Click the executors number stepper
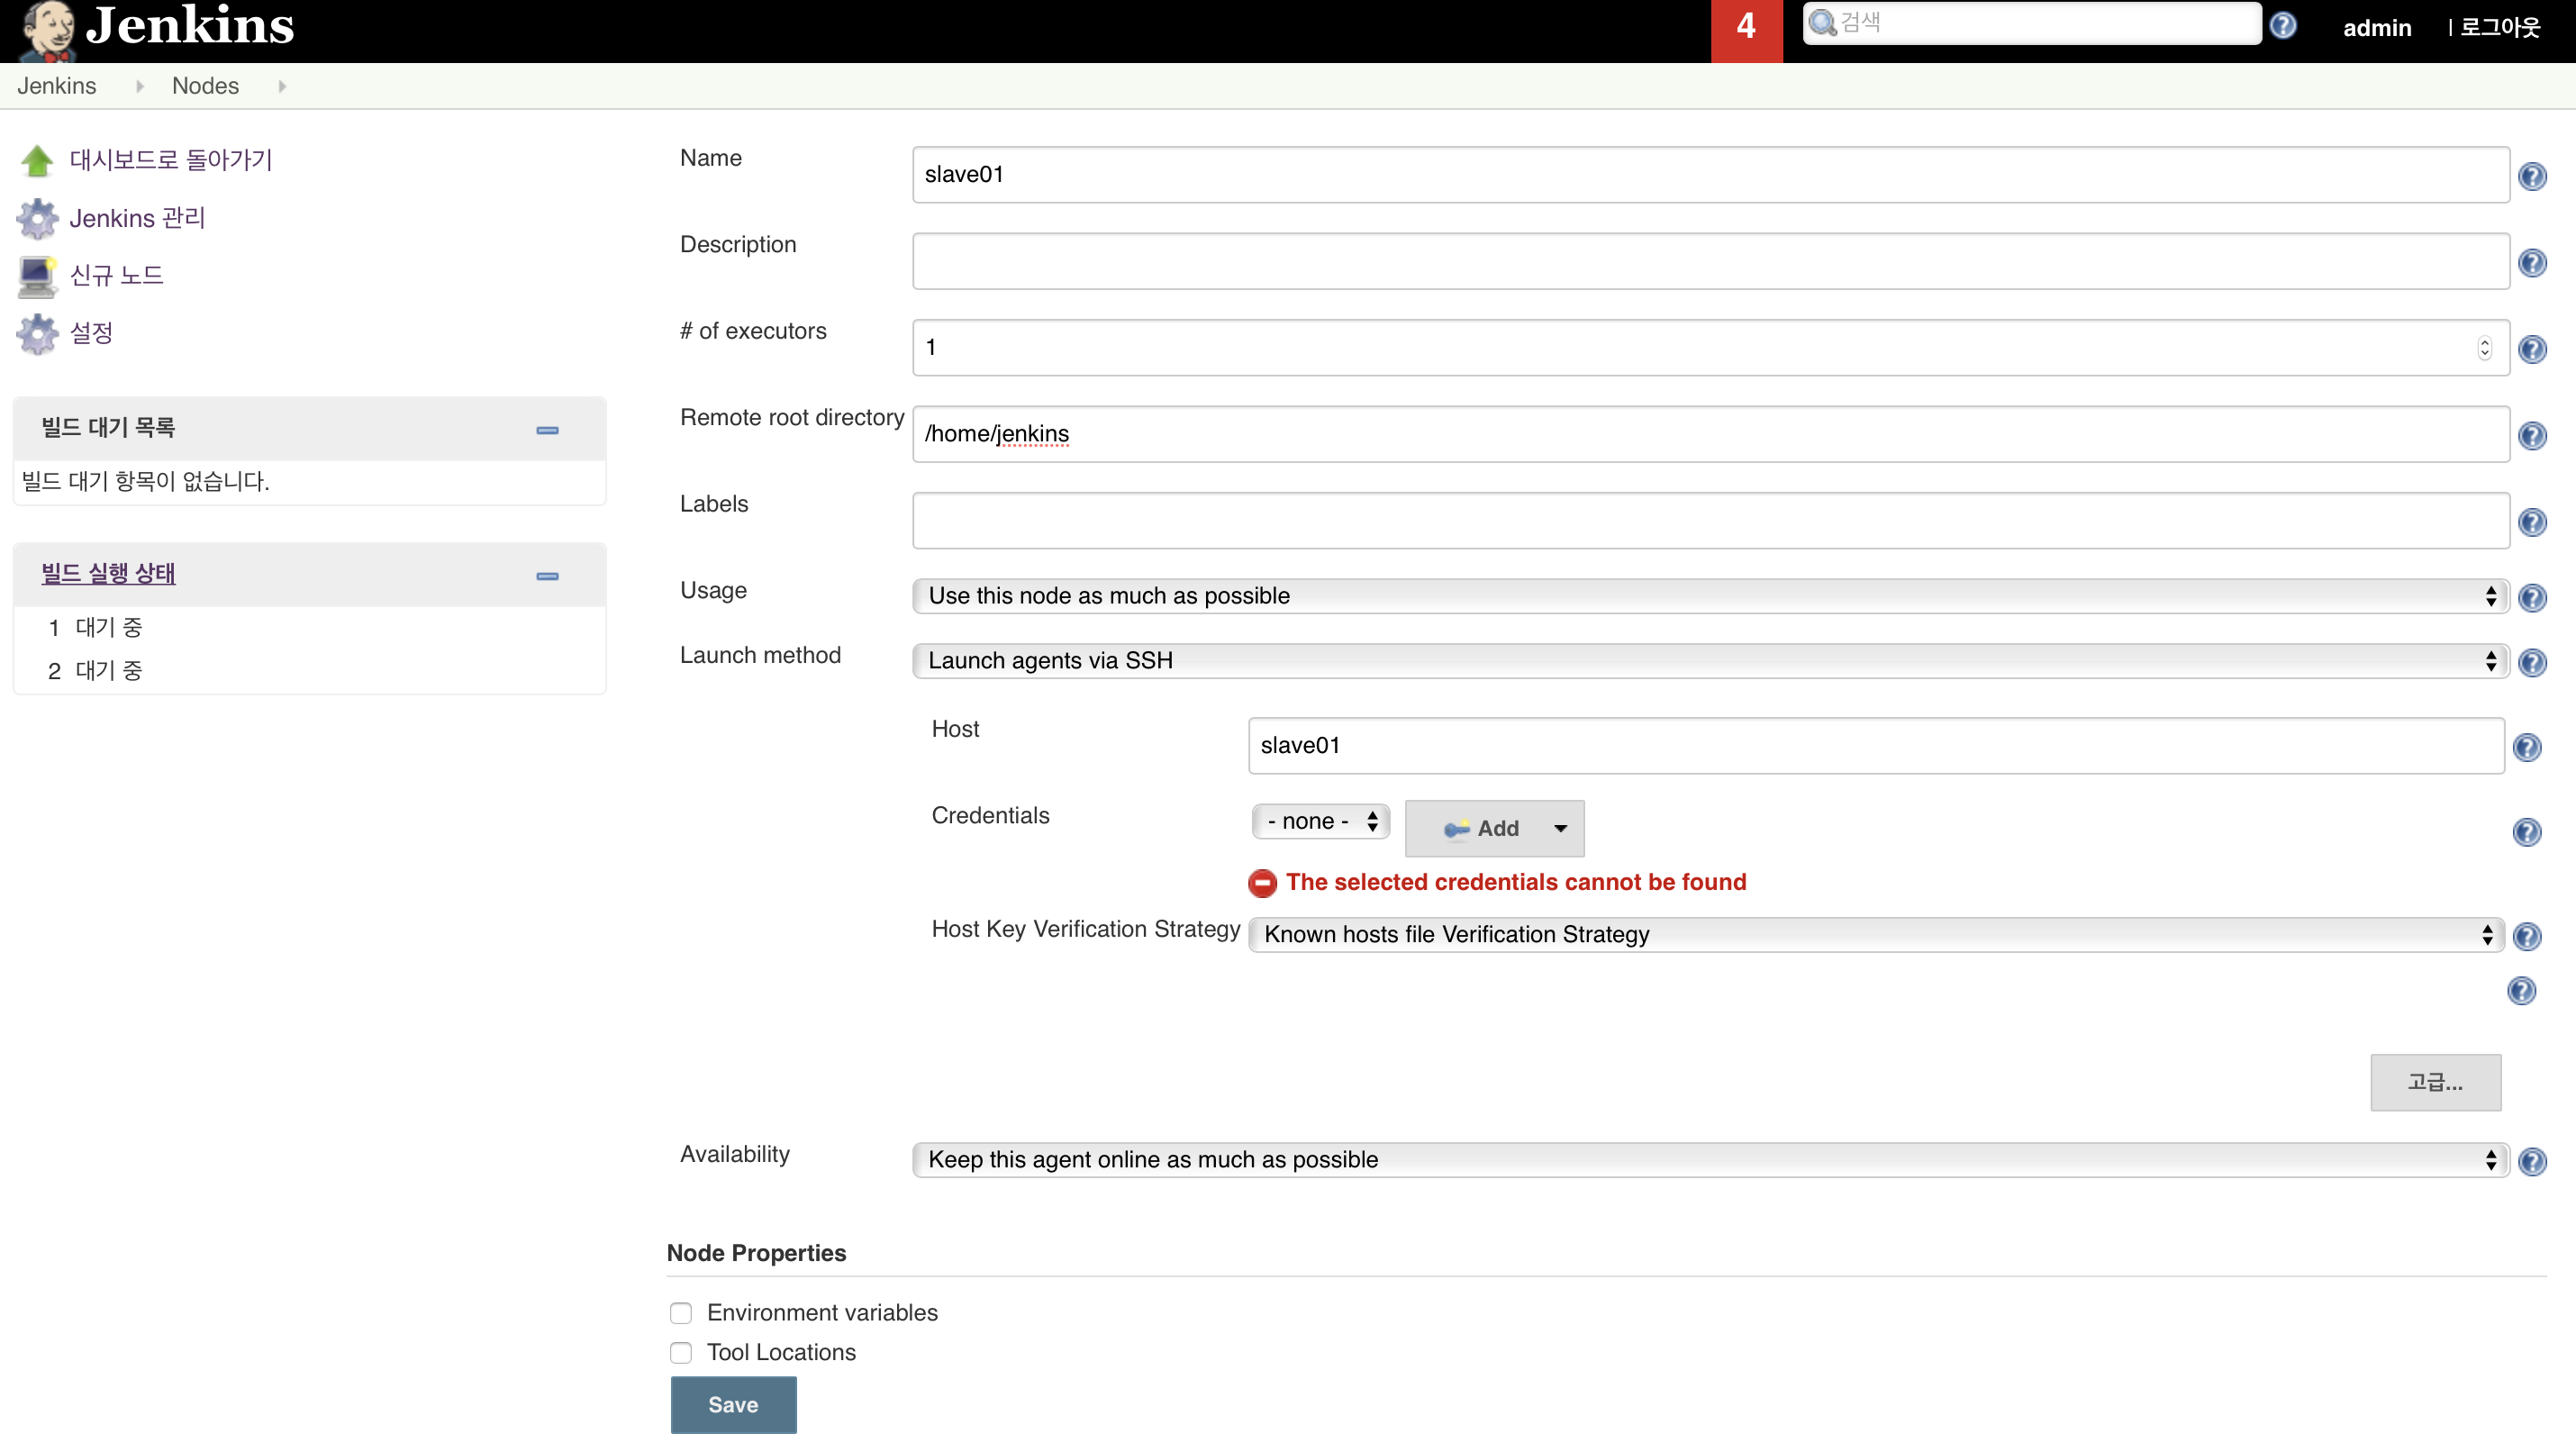The height and width of the screenshot is (1443, 2576). tap(2484, 348)
